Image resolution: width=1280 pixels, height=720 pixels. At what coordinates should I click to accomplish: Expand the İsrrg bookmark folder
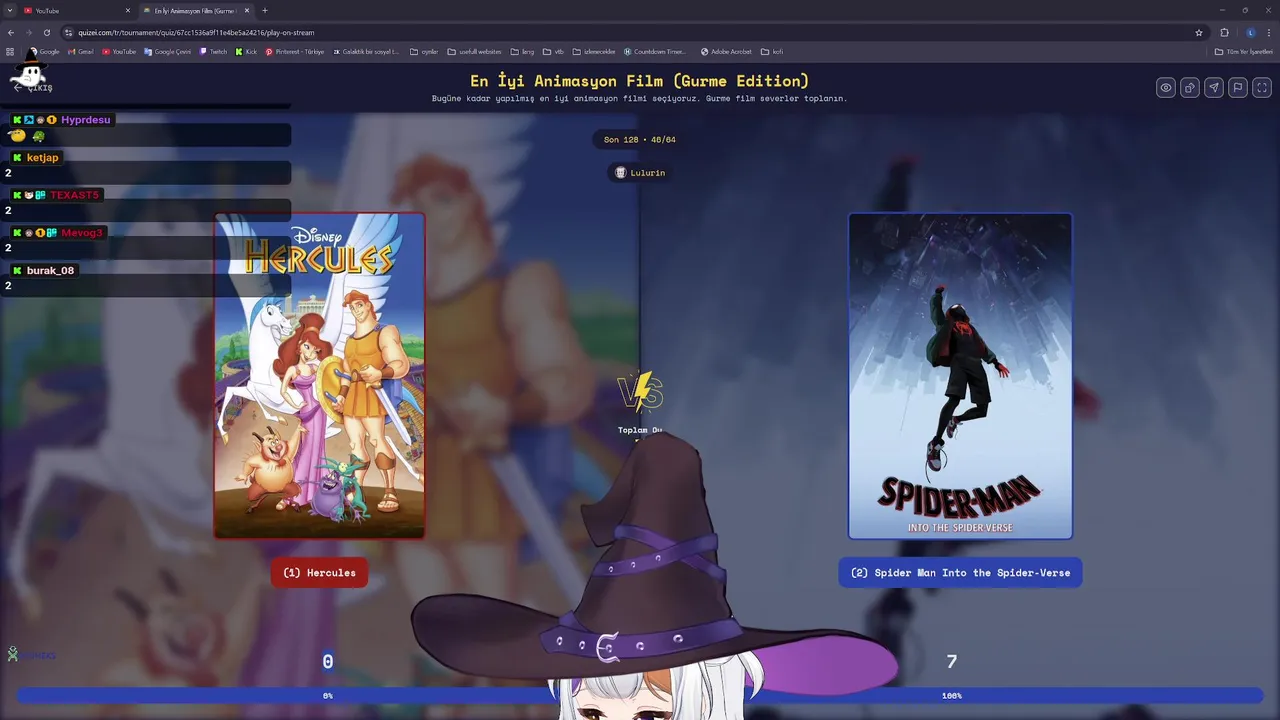pos(522,52)
